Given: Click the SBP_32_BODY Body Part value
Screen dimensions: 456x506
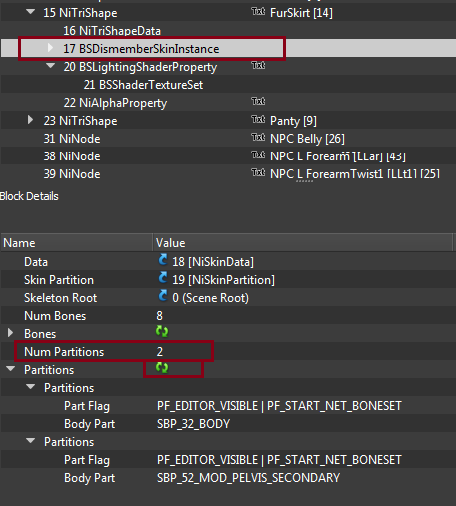Looking at the screenshot, I should point(193,424).
